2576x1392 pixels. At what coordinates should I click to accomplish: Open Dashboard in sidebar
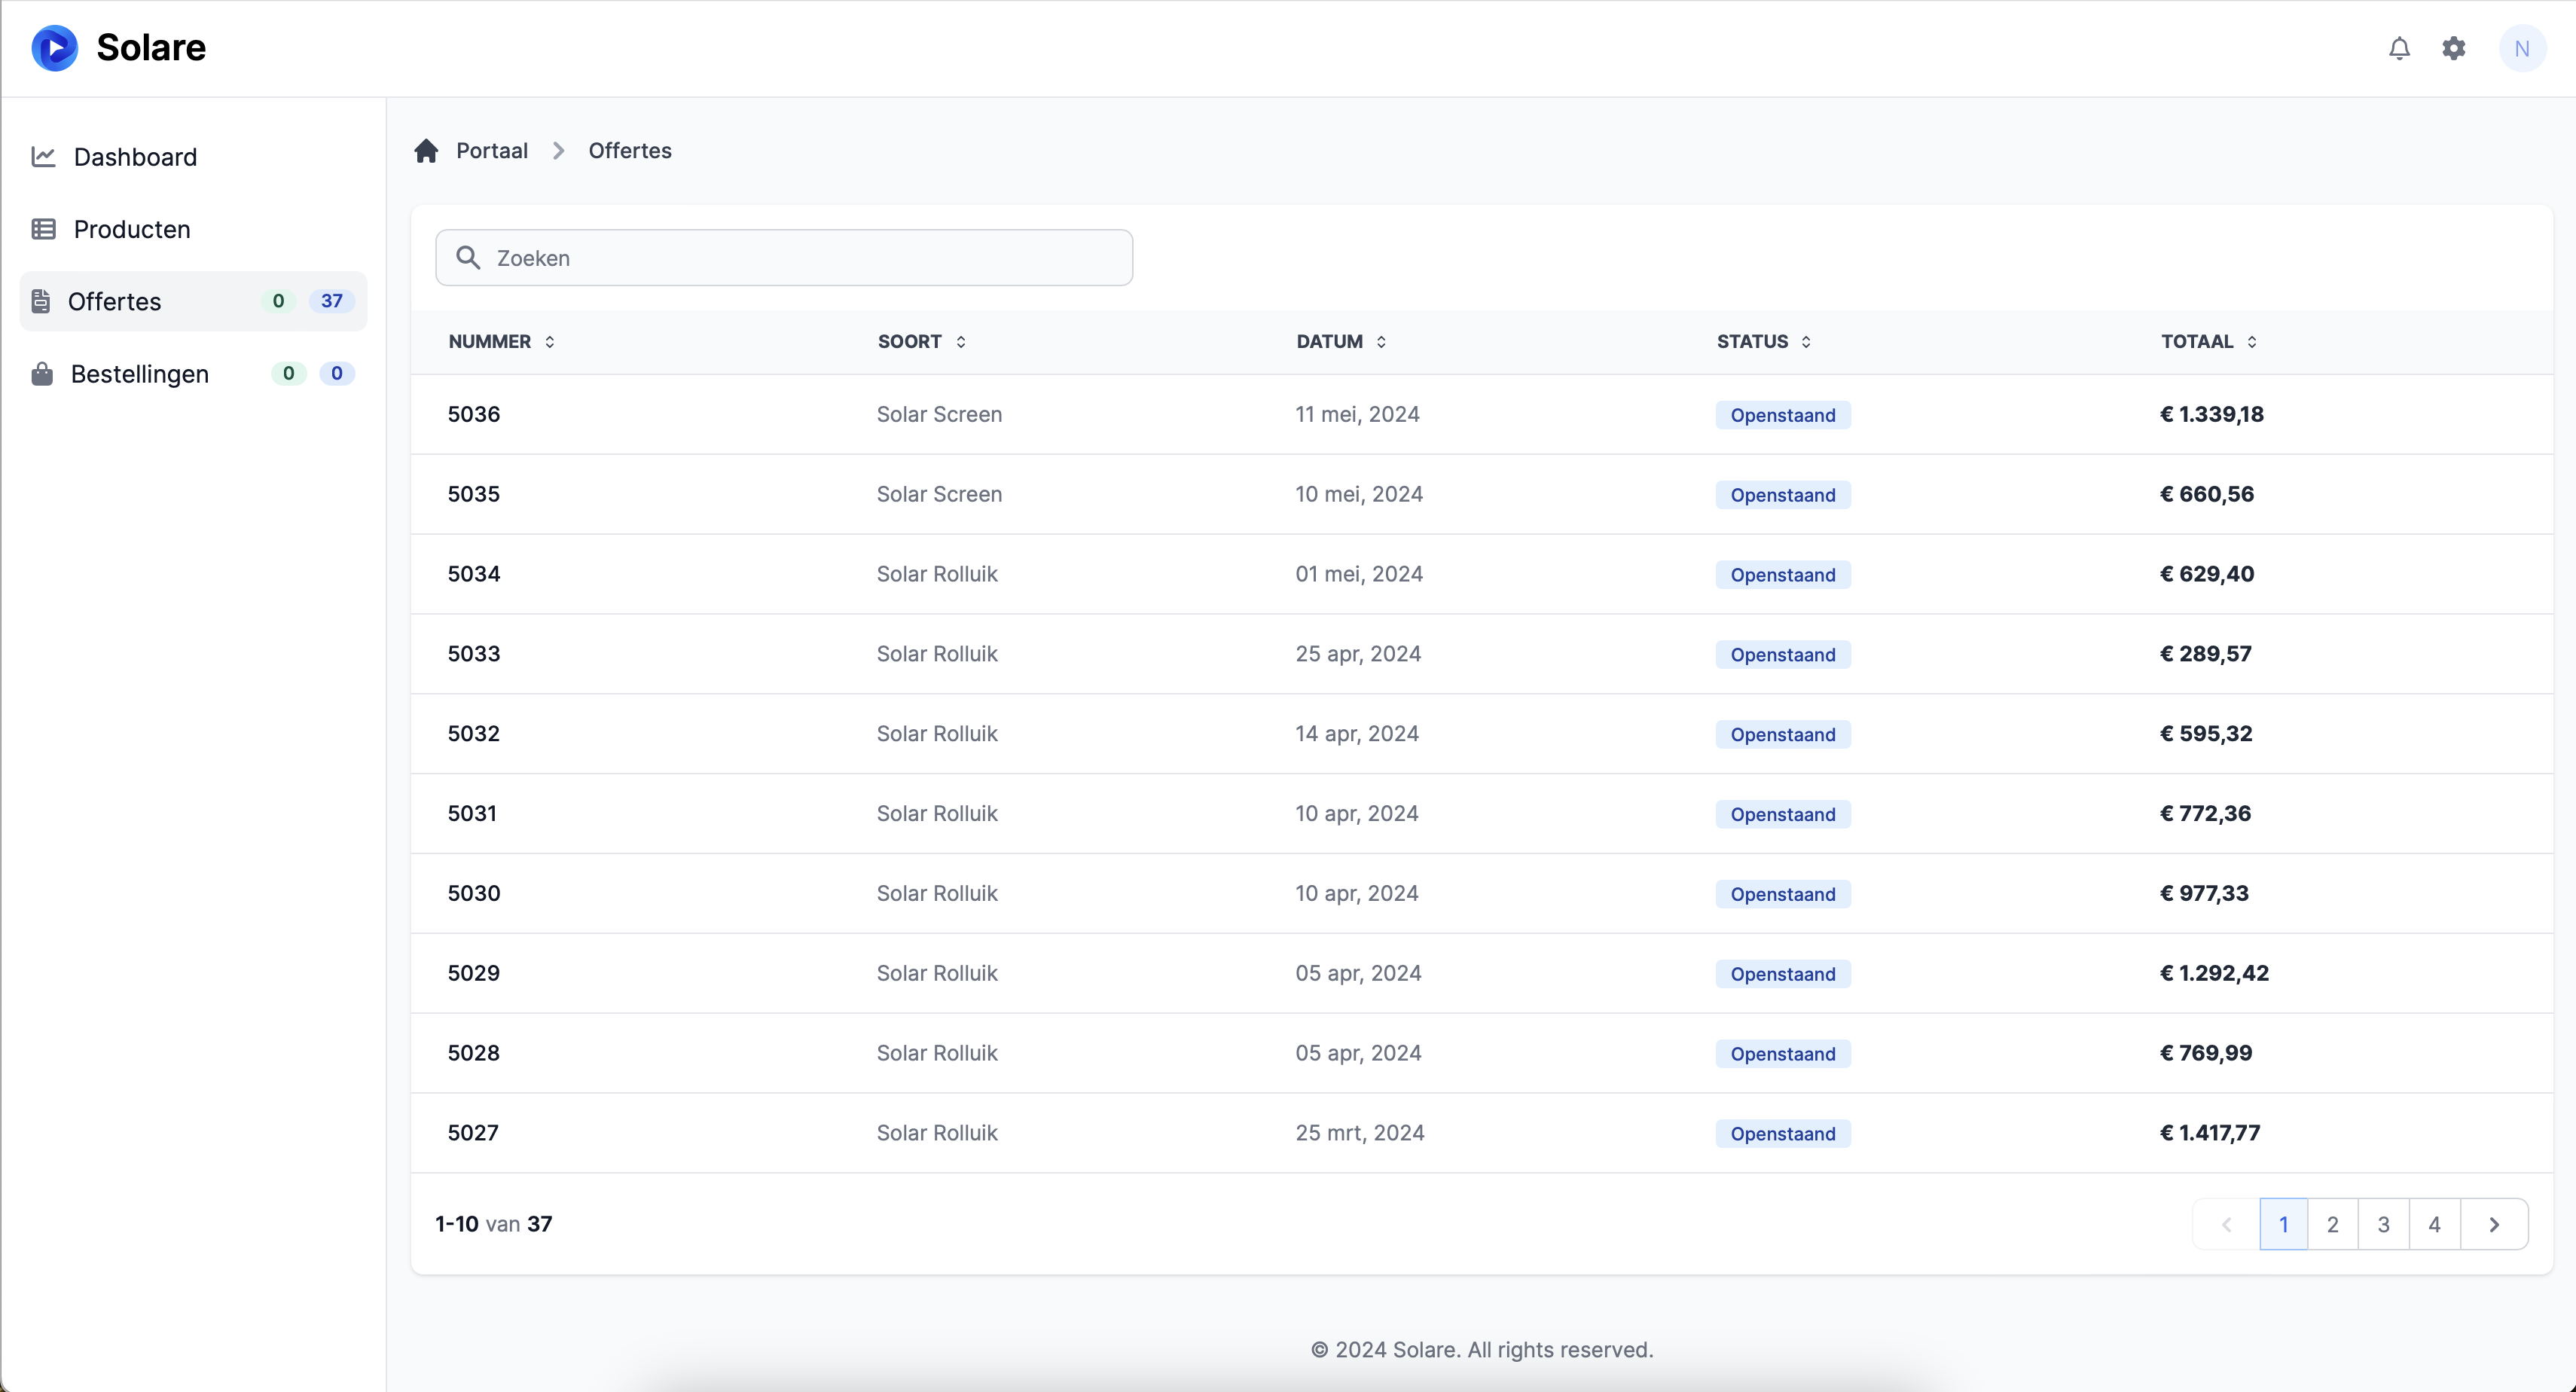click(194, 157)
